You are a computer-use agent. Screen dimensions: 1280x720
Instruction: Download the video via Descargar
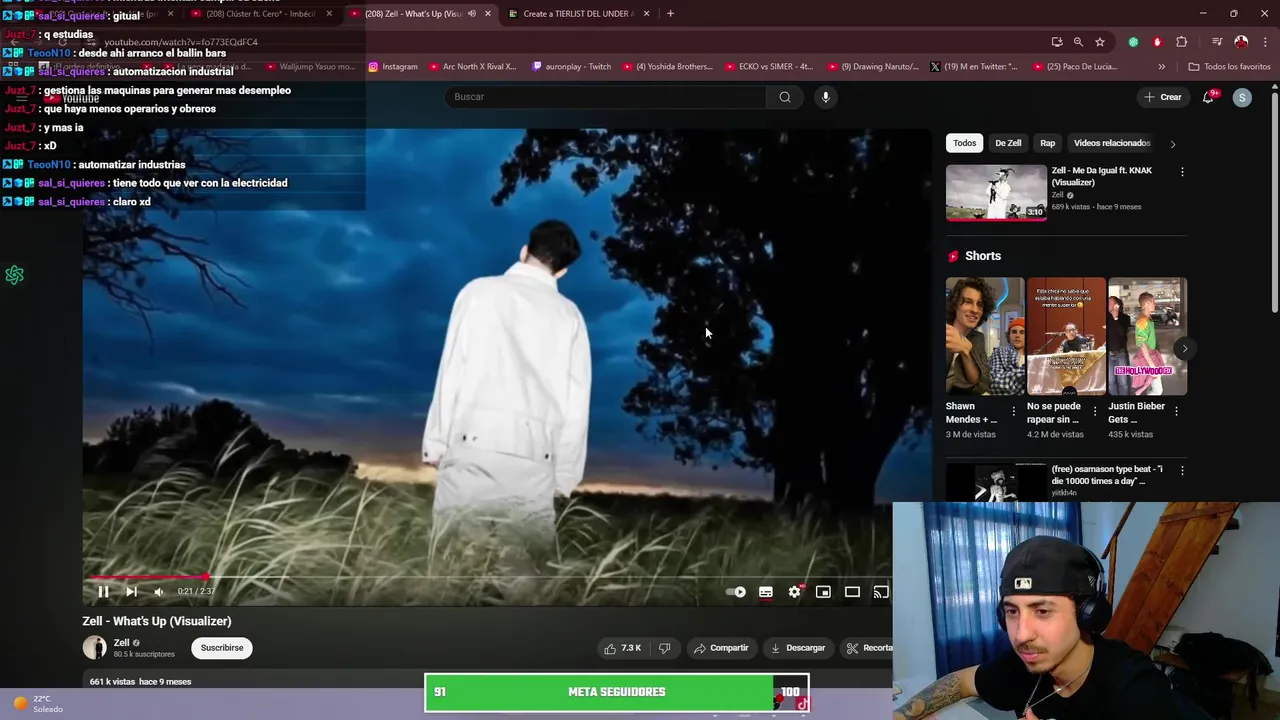[x=797, y=648]
